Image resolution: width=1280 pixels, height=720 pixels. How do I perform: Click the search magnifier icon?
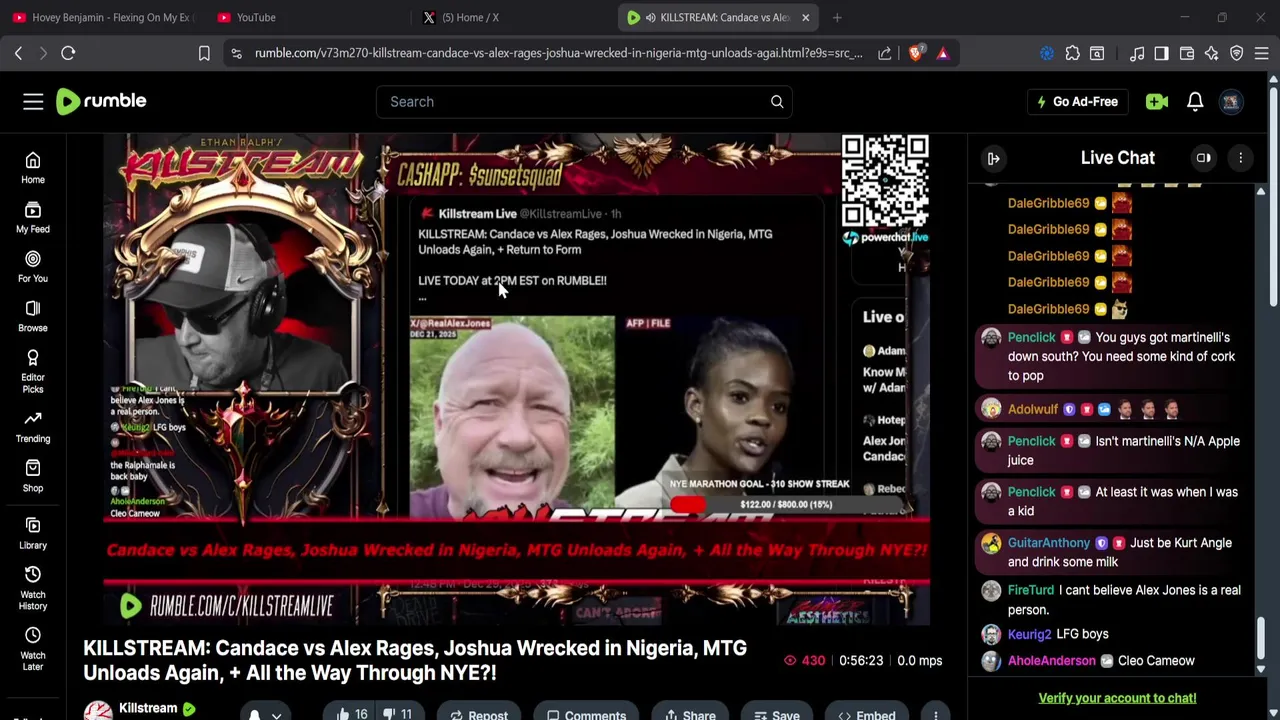777,101
